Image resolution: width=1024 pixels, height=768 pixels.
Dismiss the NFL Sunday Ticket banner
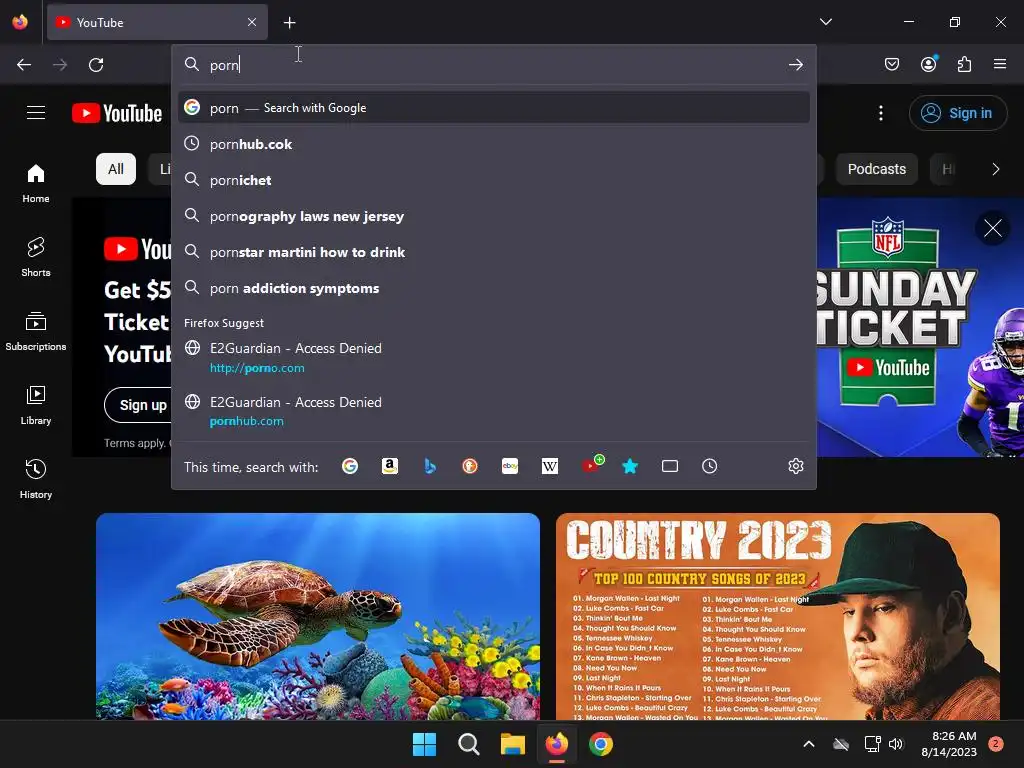[x=993, y=228]
